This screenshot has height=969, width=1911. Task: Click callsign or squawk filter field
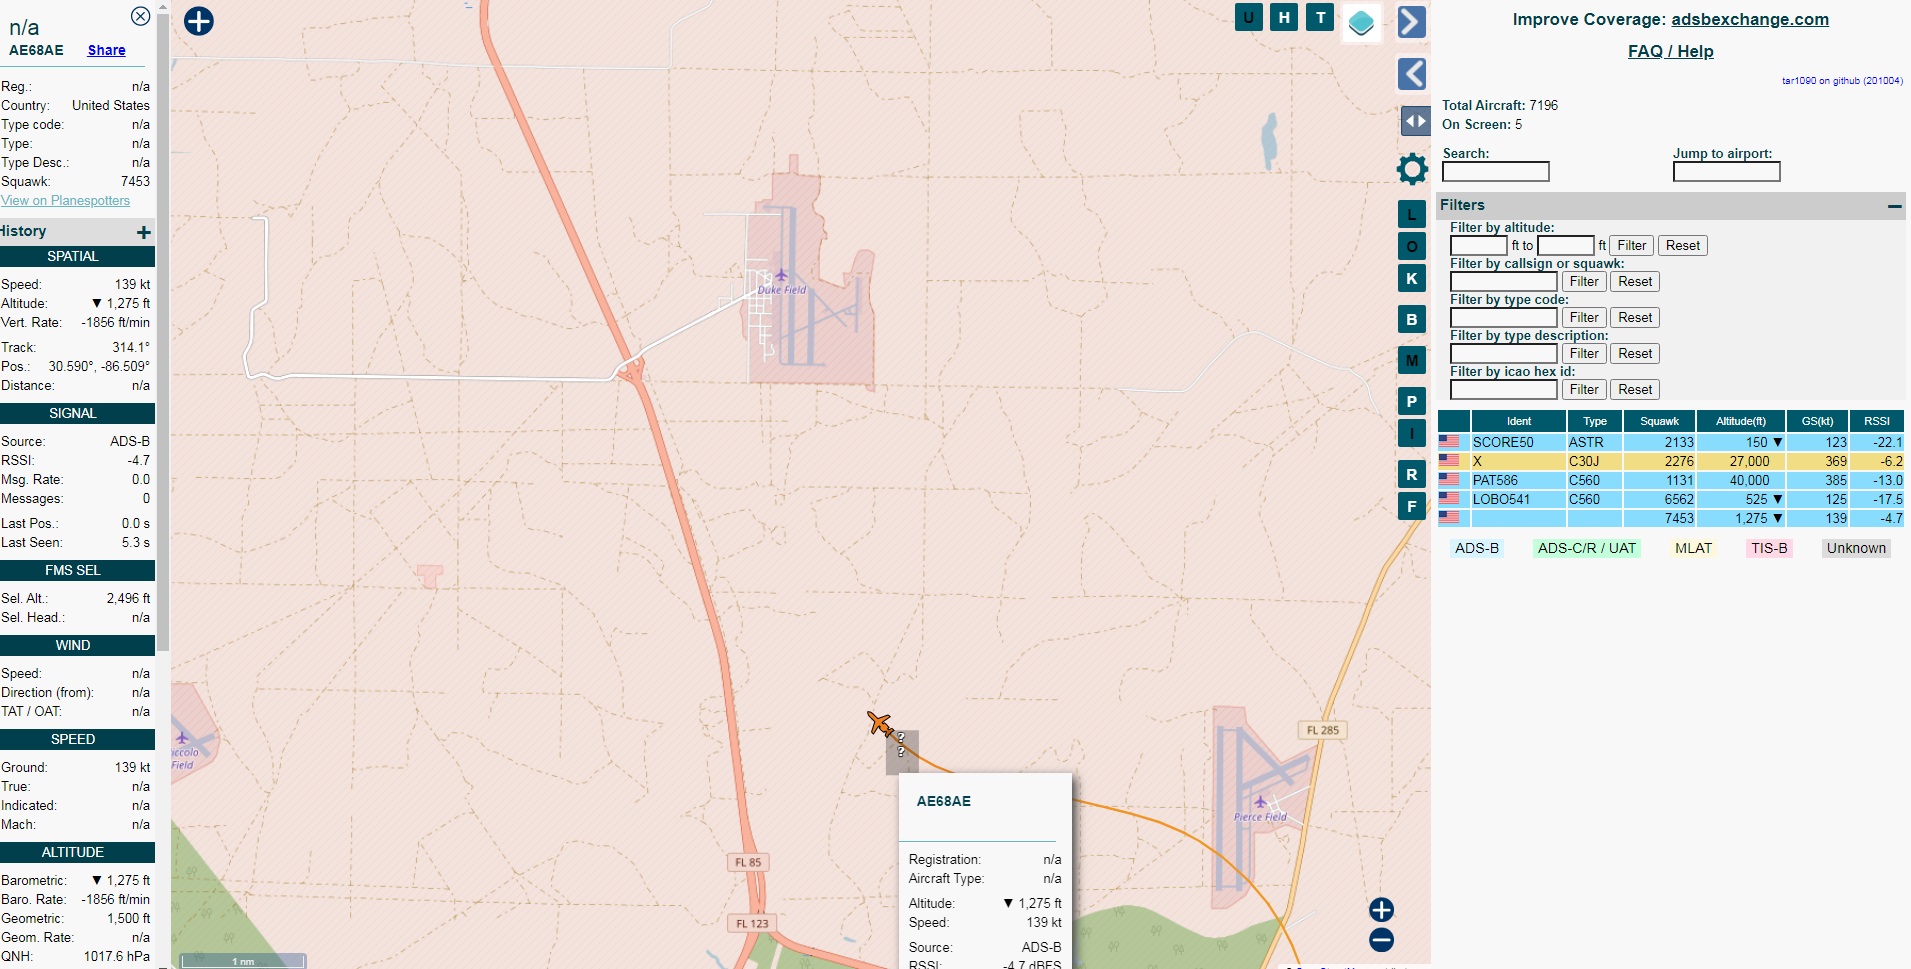pos(1503,281)
